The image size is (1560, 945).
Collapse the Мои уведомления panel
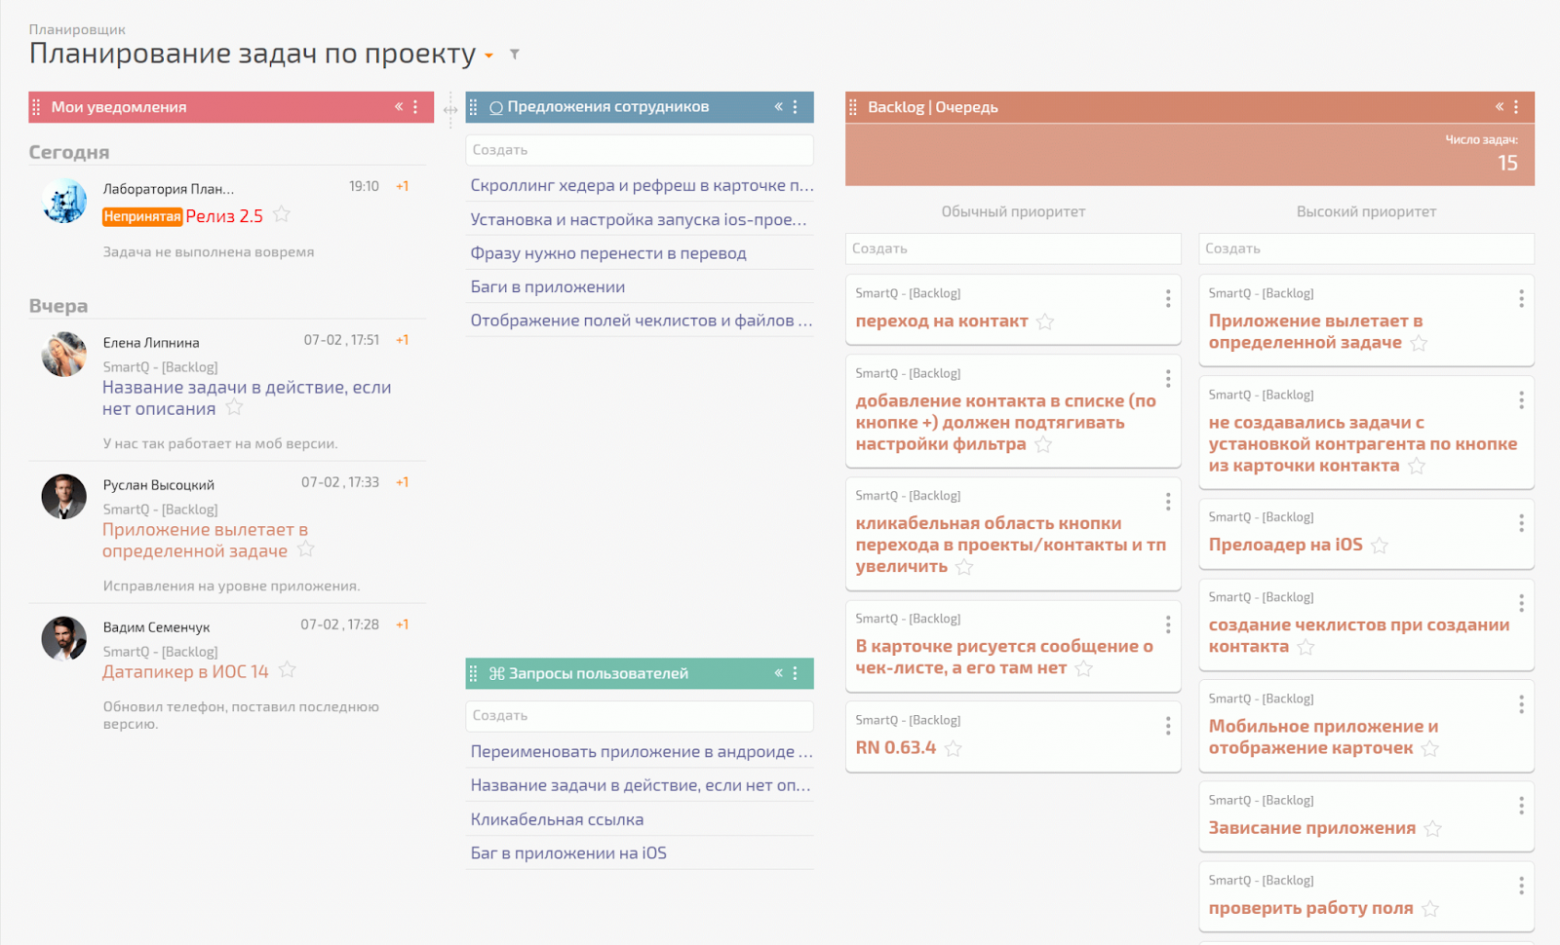(398, 107)
